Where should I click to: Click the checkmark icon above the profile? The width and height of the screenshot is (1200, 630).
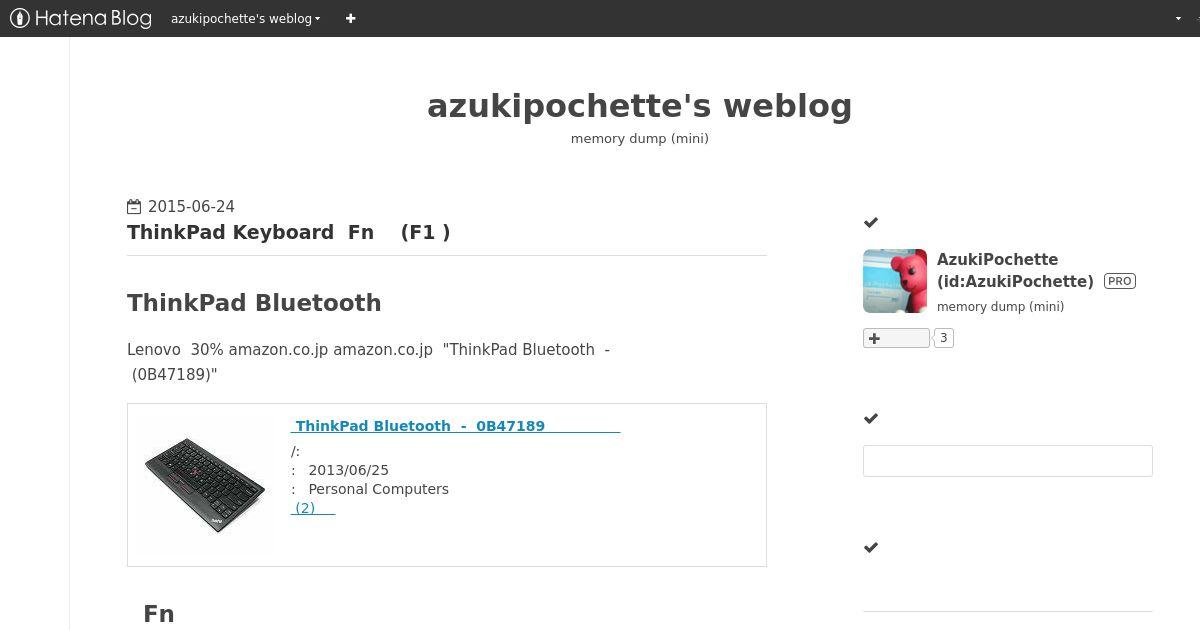pyautogui.click(x=871, y=222)
